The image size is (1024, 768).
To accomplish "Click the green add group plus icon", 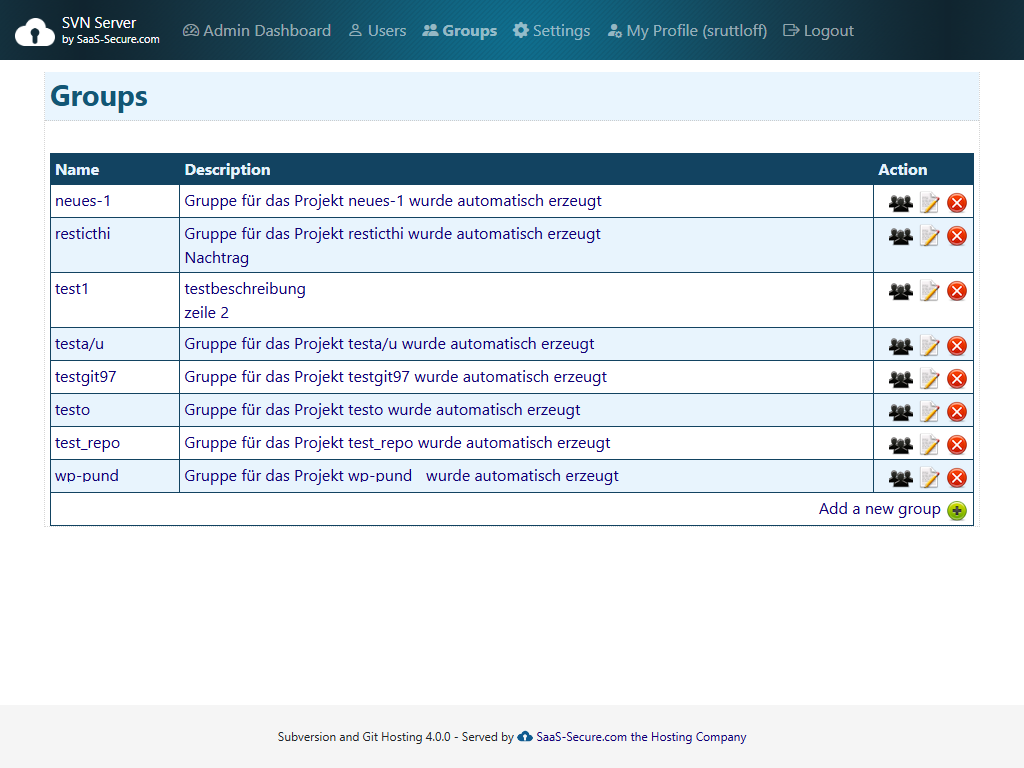I will point(957,511).
